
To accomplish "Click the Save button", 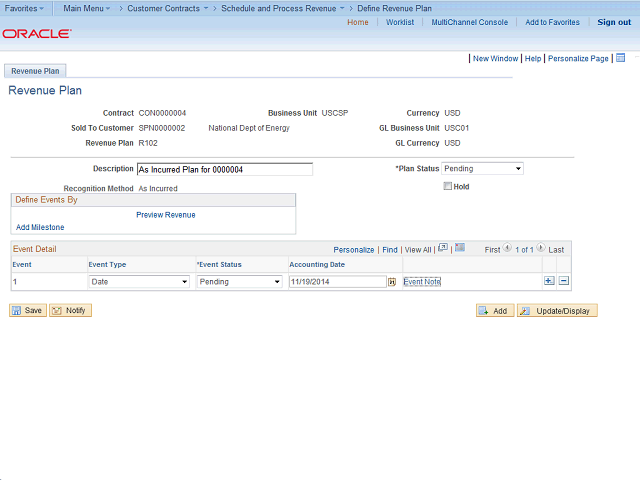I will [28, 310].
